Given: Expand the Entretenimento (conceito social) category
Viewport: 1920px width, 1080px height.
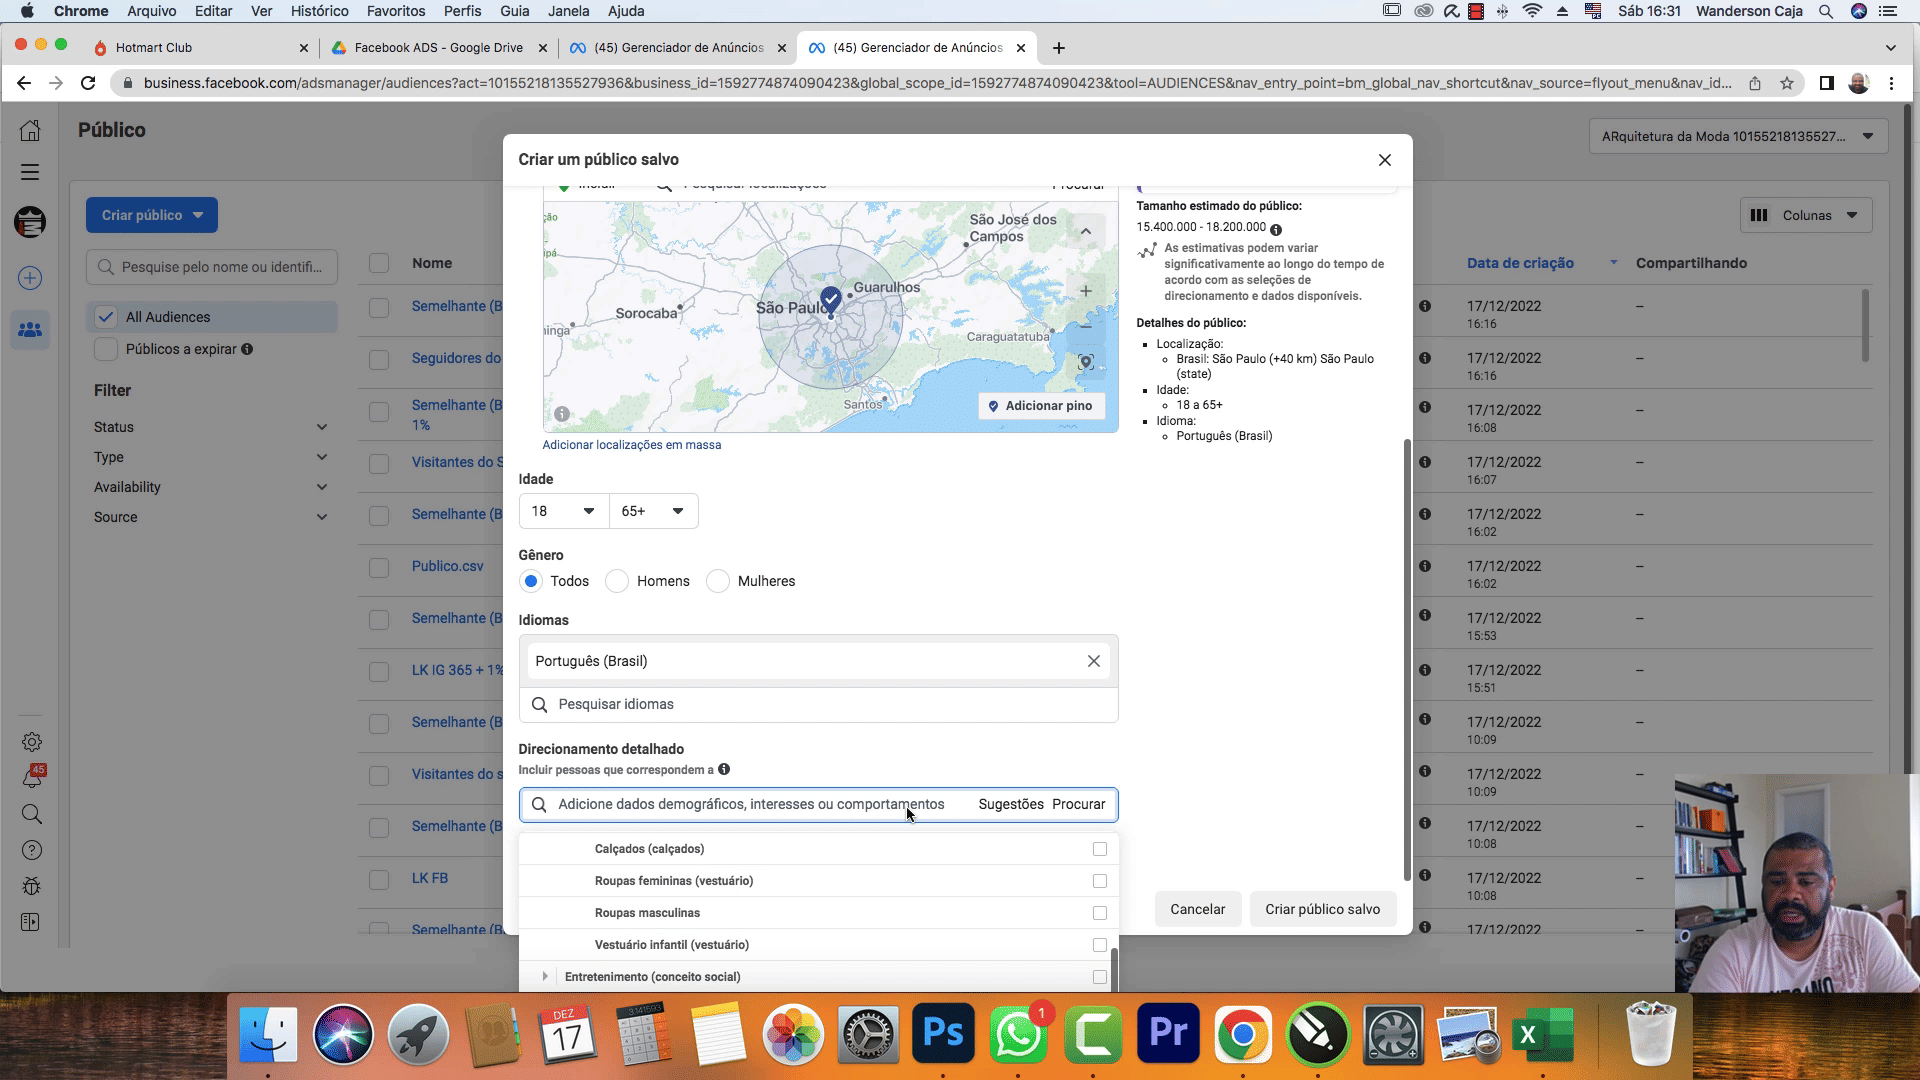Looking at the screenshot, I should pos(545,977).
